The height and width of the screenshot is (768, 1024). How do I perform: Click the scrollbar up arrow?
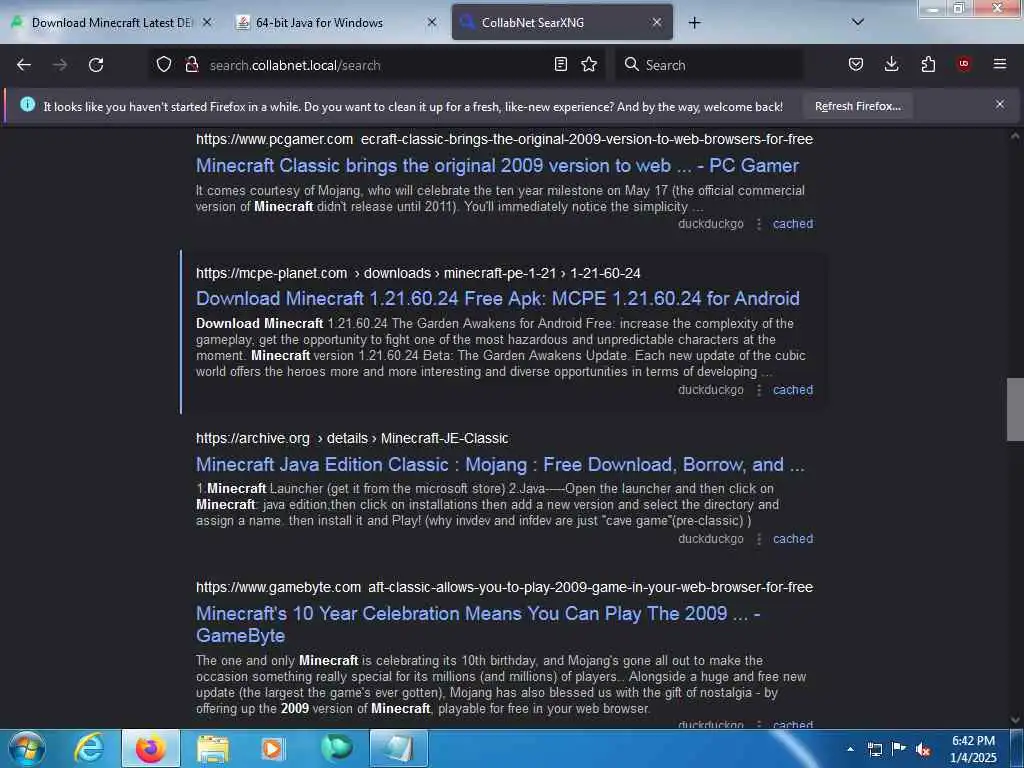1015,136
